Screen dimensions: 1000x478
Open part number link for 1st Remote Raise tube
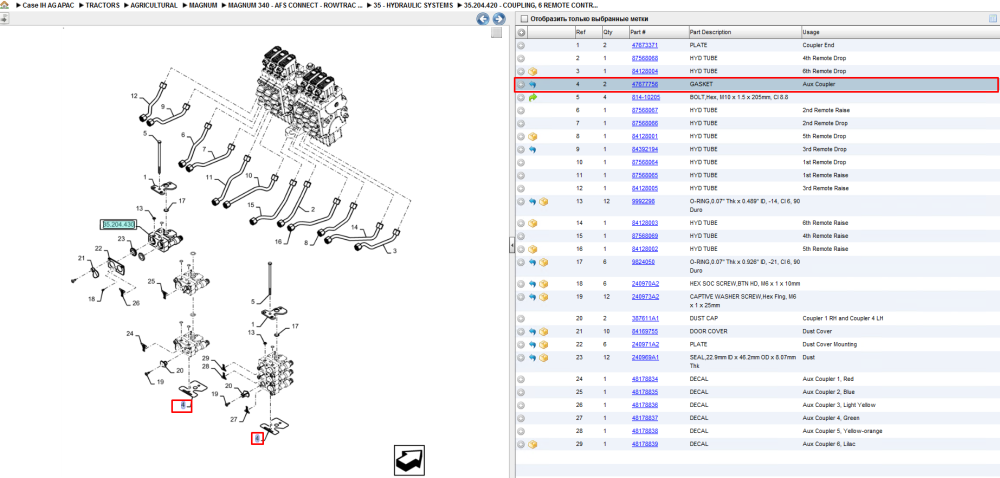click(x=644, y=175)
